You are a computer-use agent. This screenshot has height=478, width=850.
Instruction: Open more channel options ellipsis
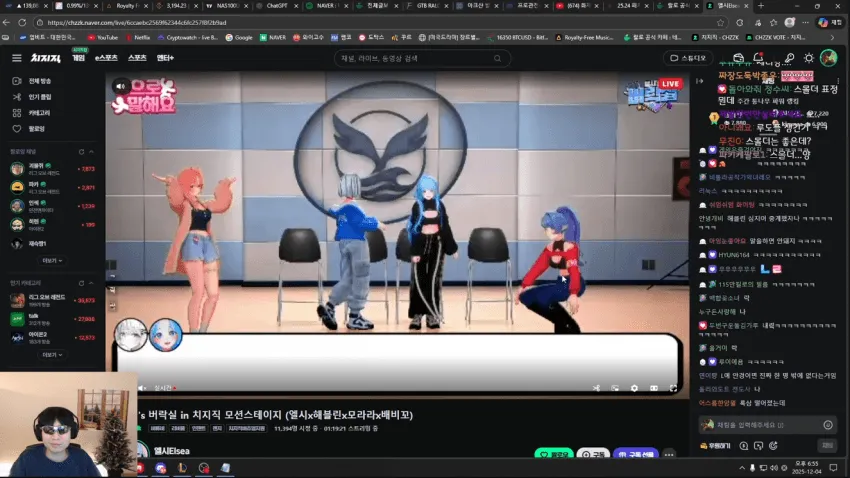[x=669, y=454]
